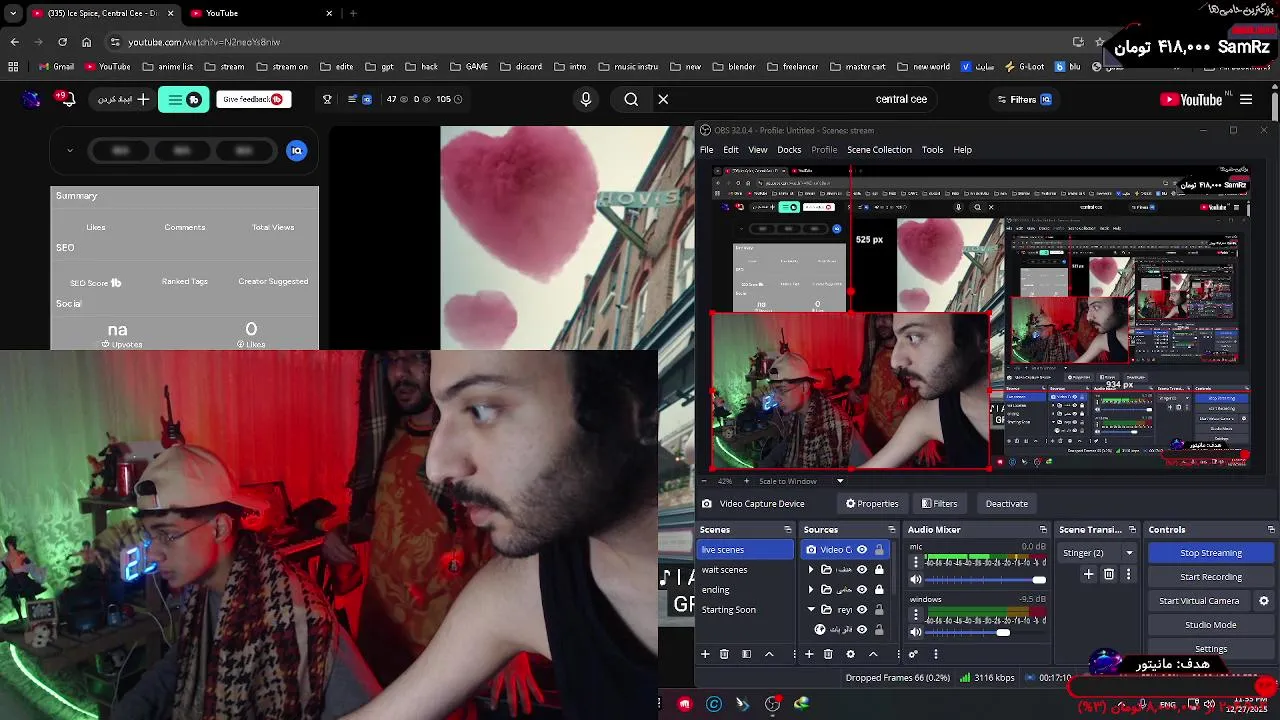Open Audio Mixer three-dot menu at bottom
This screenshot has width=1280, height=720.
(936, 654)
